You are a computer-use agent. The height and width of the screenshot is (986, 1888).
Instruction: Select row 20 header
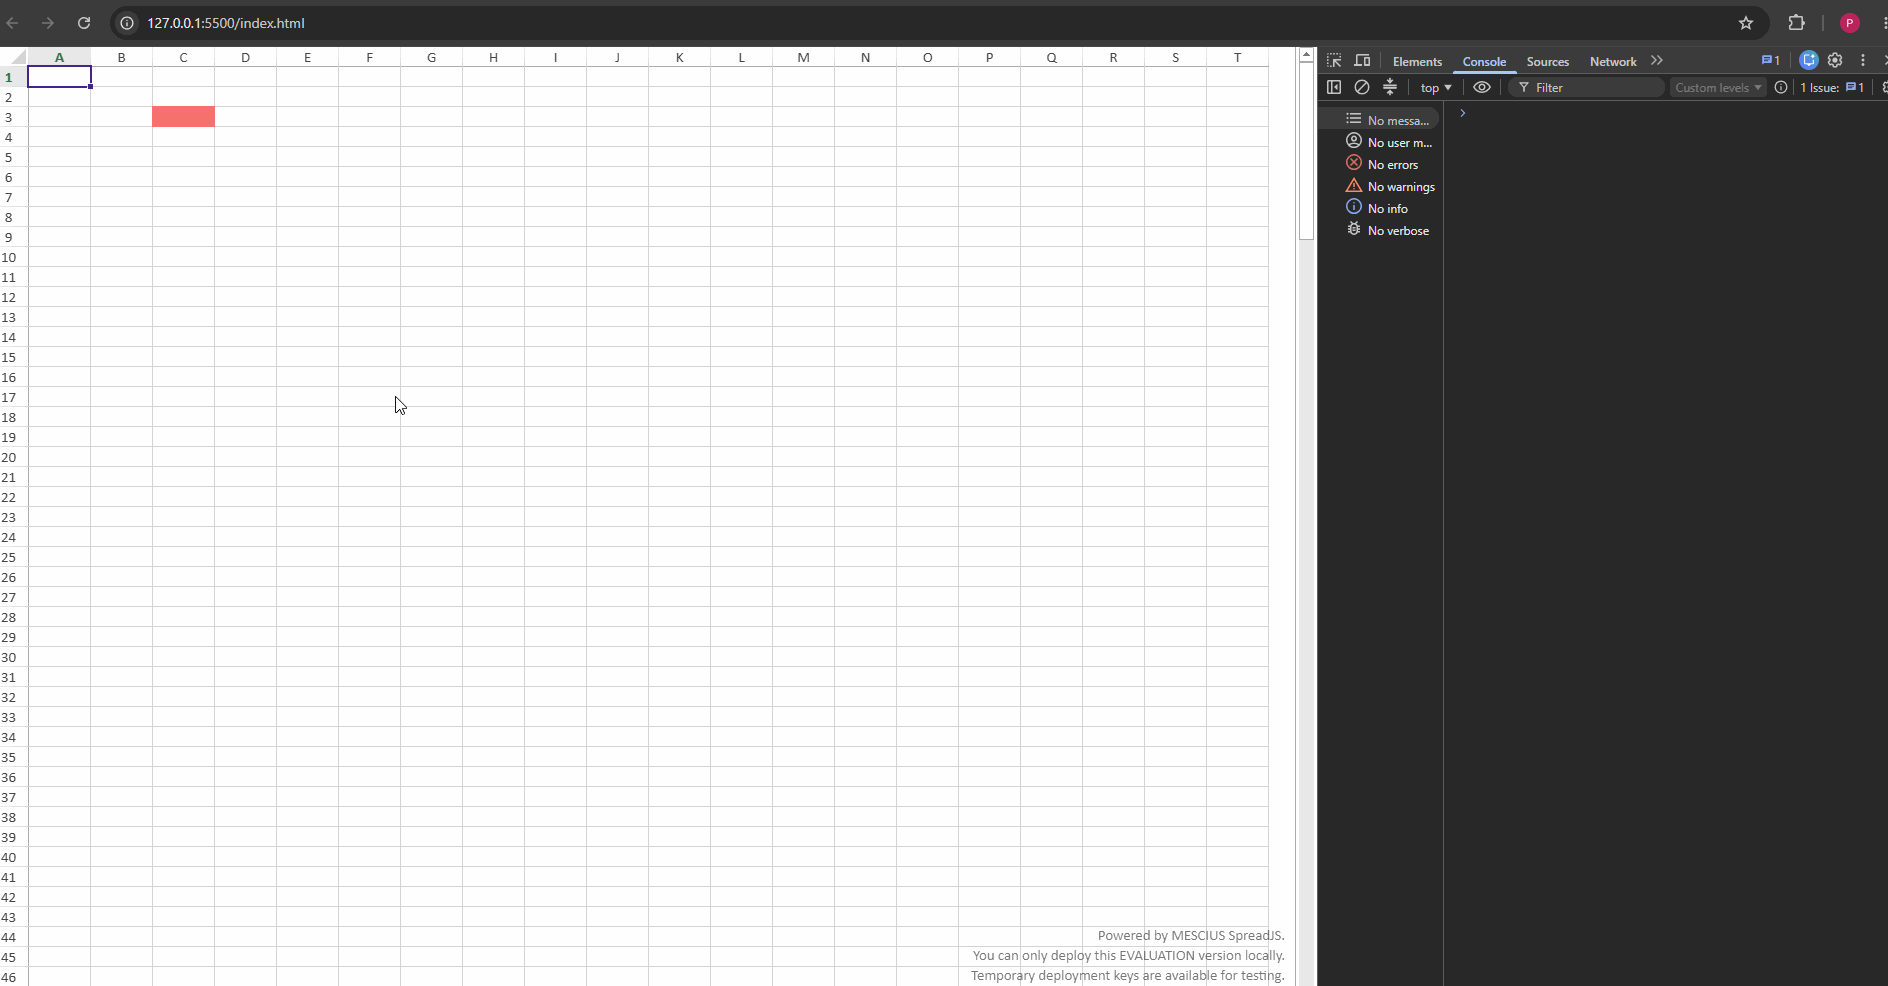coord(13,457)
